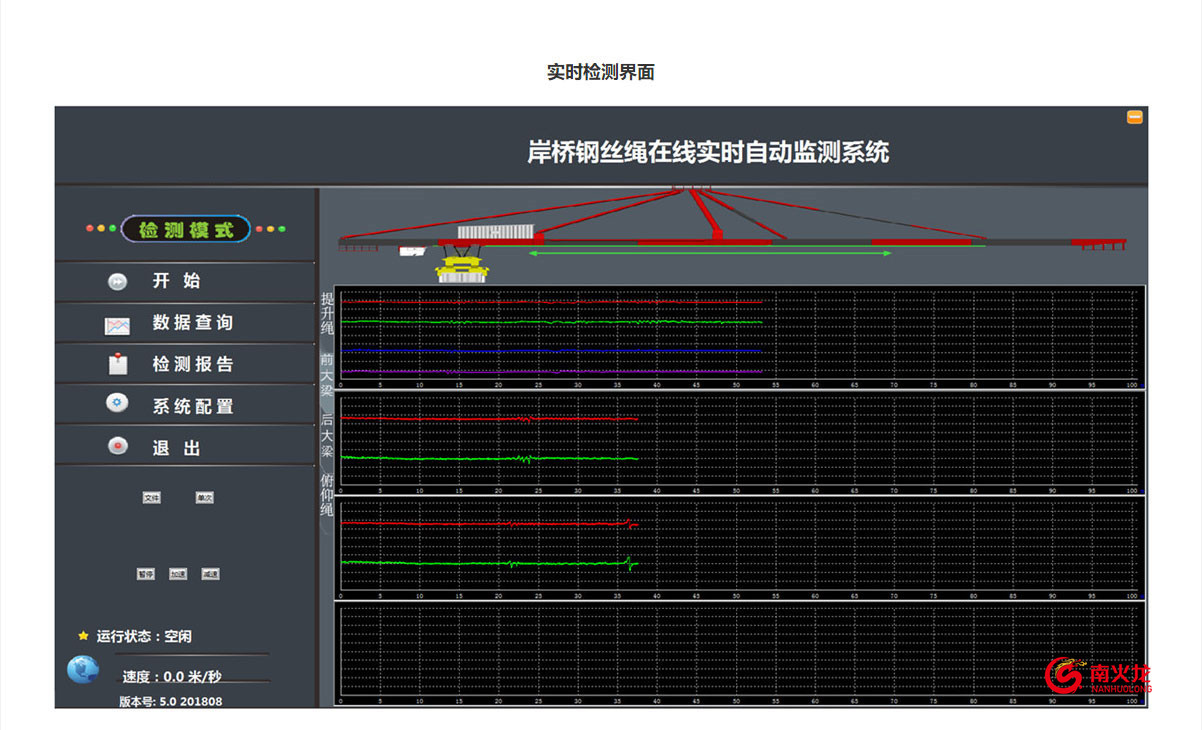This screenshot has width=1202, height=730.
Task: Click the blue globe icon at bottom left
Action: click(83, 669)
